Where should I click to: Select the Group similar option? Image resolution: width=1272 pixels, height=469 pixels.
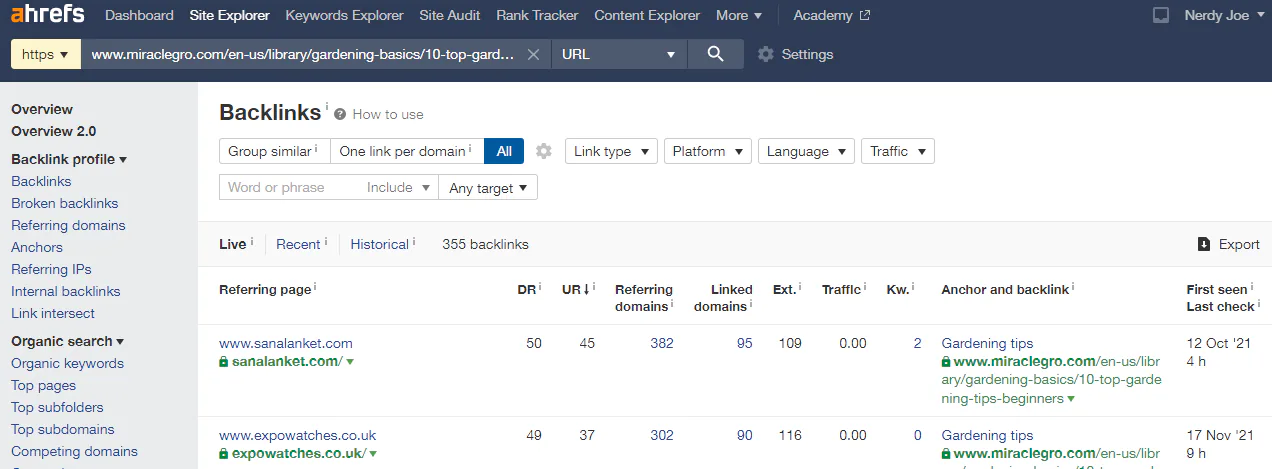coord(274,151)
